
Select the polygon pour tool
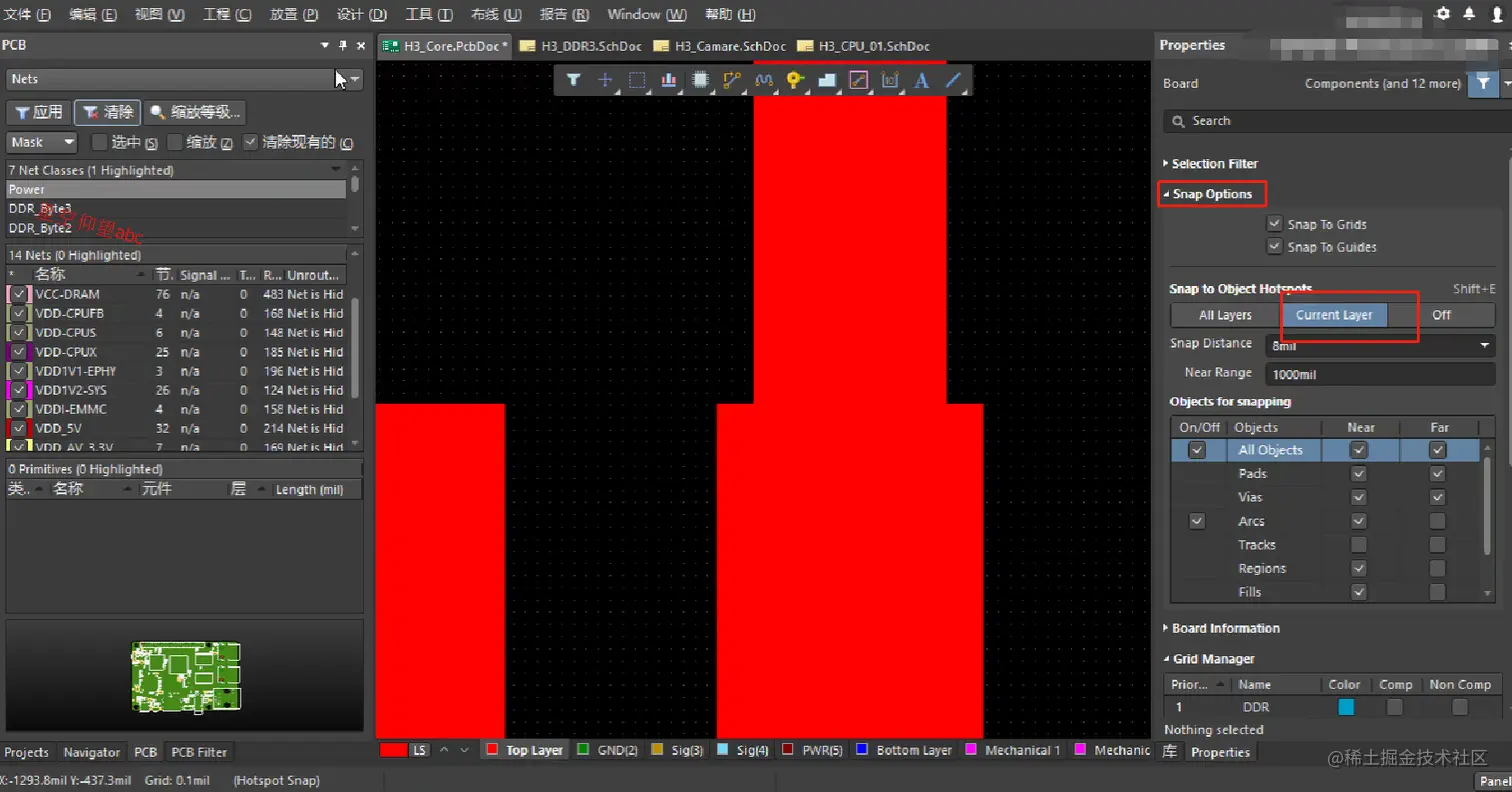(827, 81)
